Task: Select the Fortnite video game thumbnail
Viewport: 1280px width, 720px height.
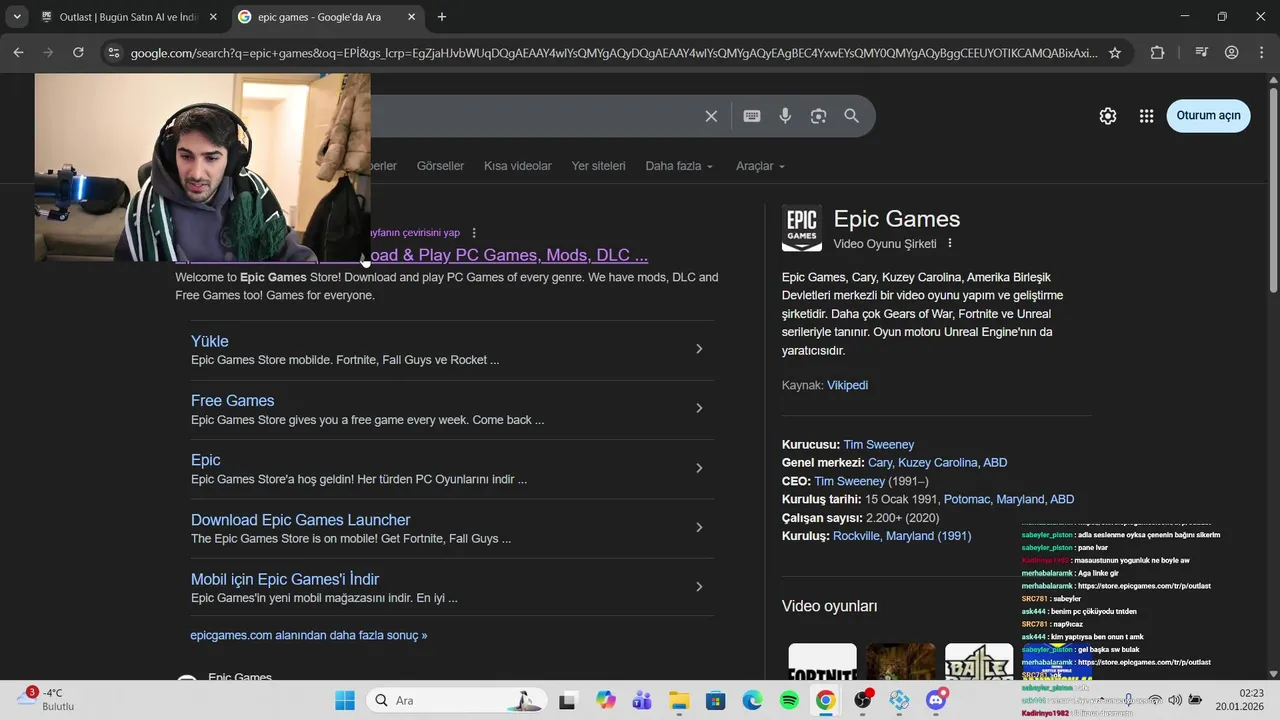Action: click(822, 662)
